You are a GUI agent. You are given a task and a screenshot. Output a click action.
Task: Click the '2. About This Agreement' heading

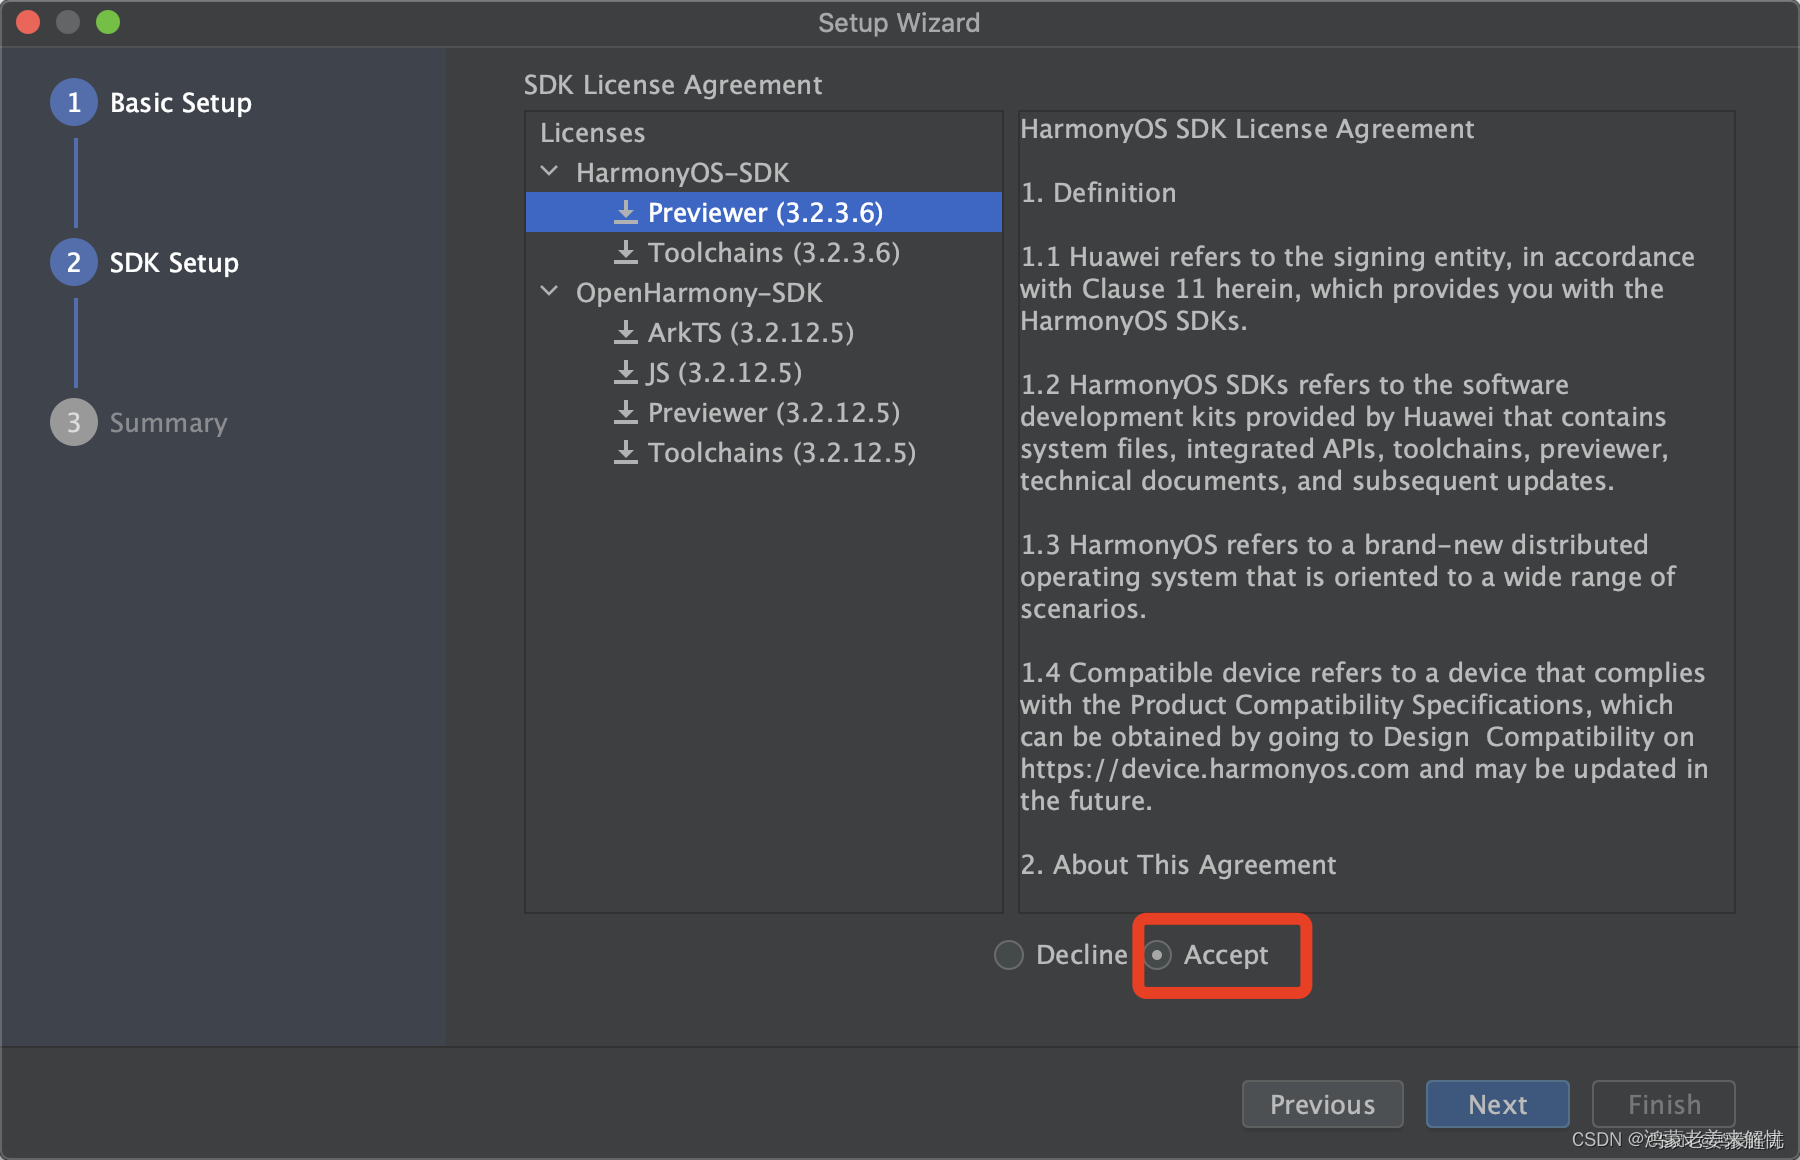click(1178, 865)
